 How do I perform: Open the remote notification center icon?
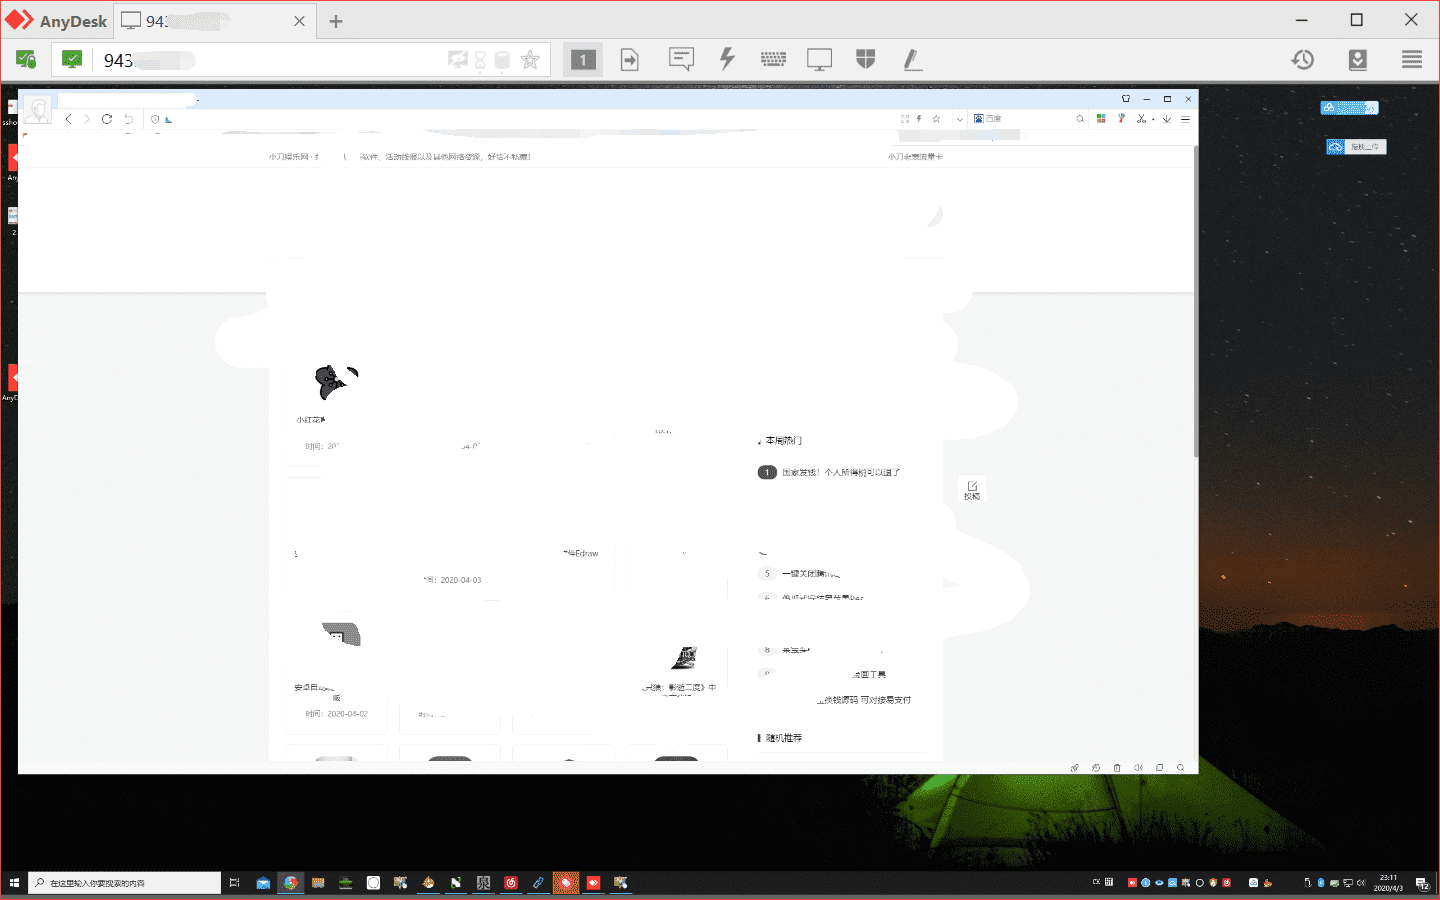point(1422,883)
